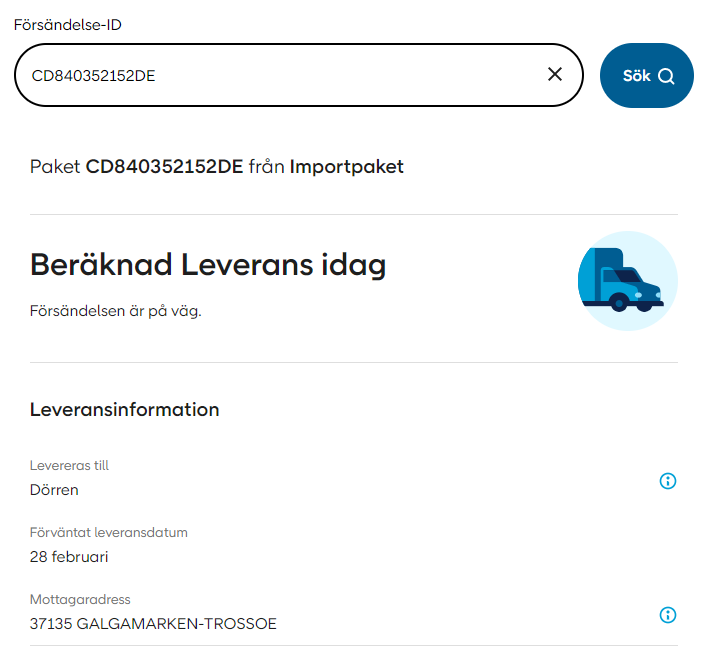
Task: Click the Leveransinformation section heading
Action: click(x=124, y=409)
